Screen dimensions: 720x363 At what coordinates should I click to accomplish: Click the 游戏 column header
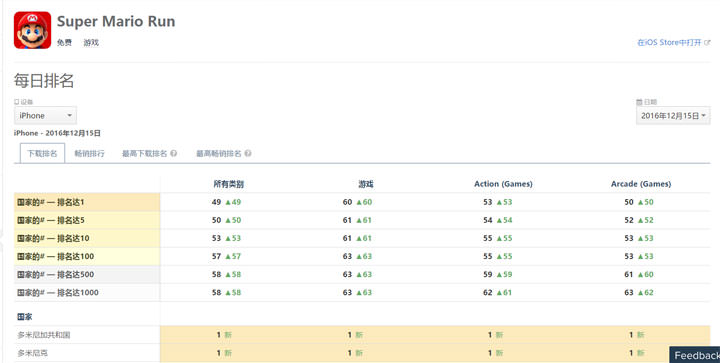[366, 184]
